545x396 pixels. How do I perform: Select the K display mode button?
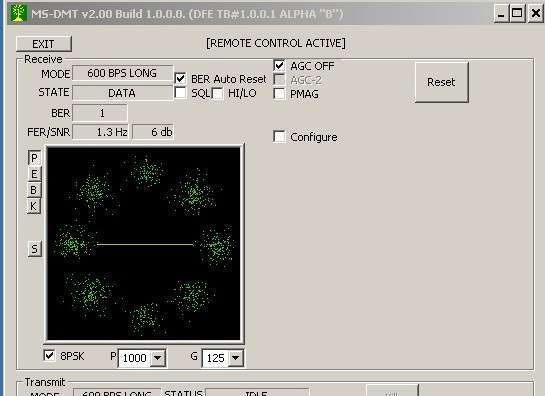click(34, 206)
